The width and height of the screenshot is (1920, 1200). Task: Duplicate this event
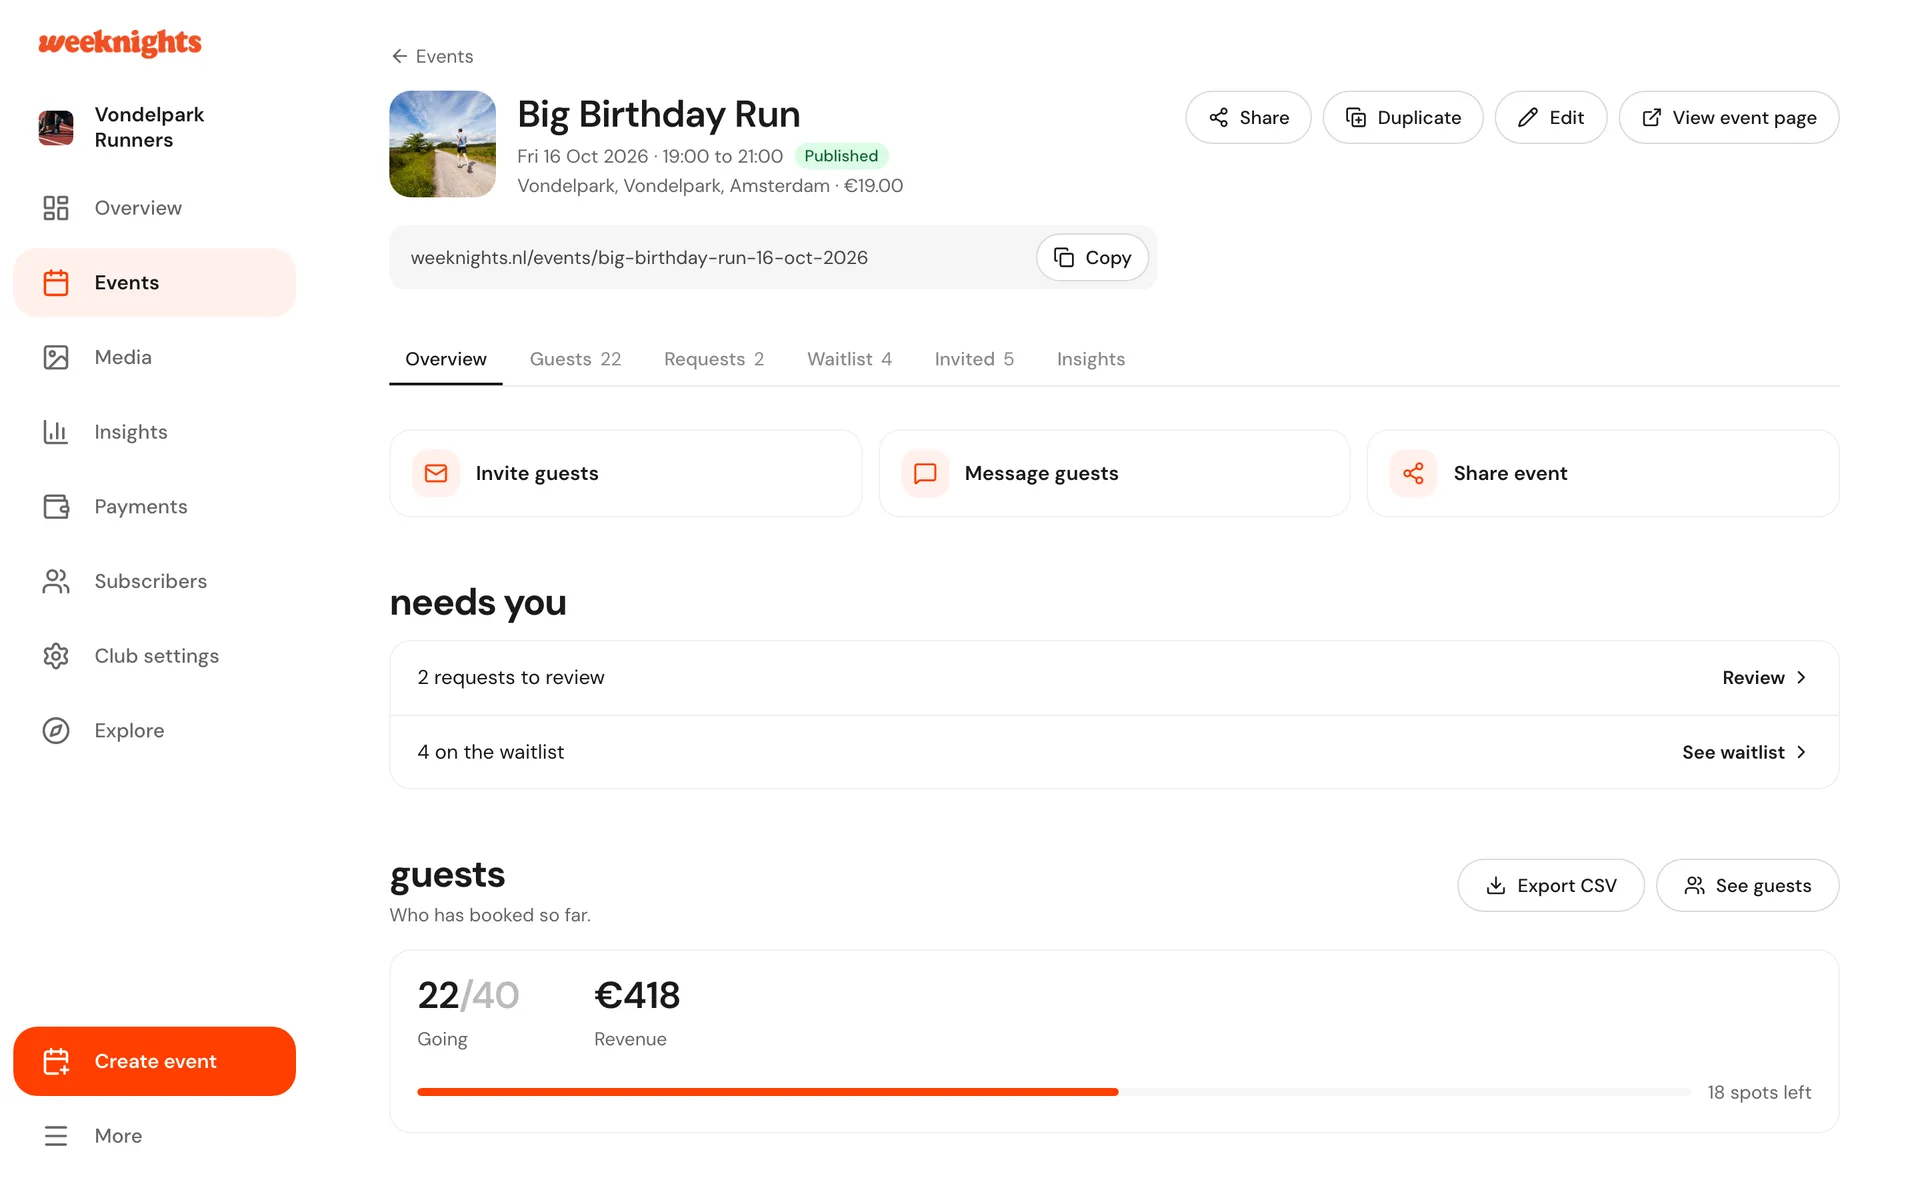pos(1403,117)
